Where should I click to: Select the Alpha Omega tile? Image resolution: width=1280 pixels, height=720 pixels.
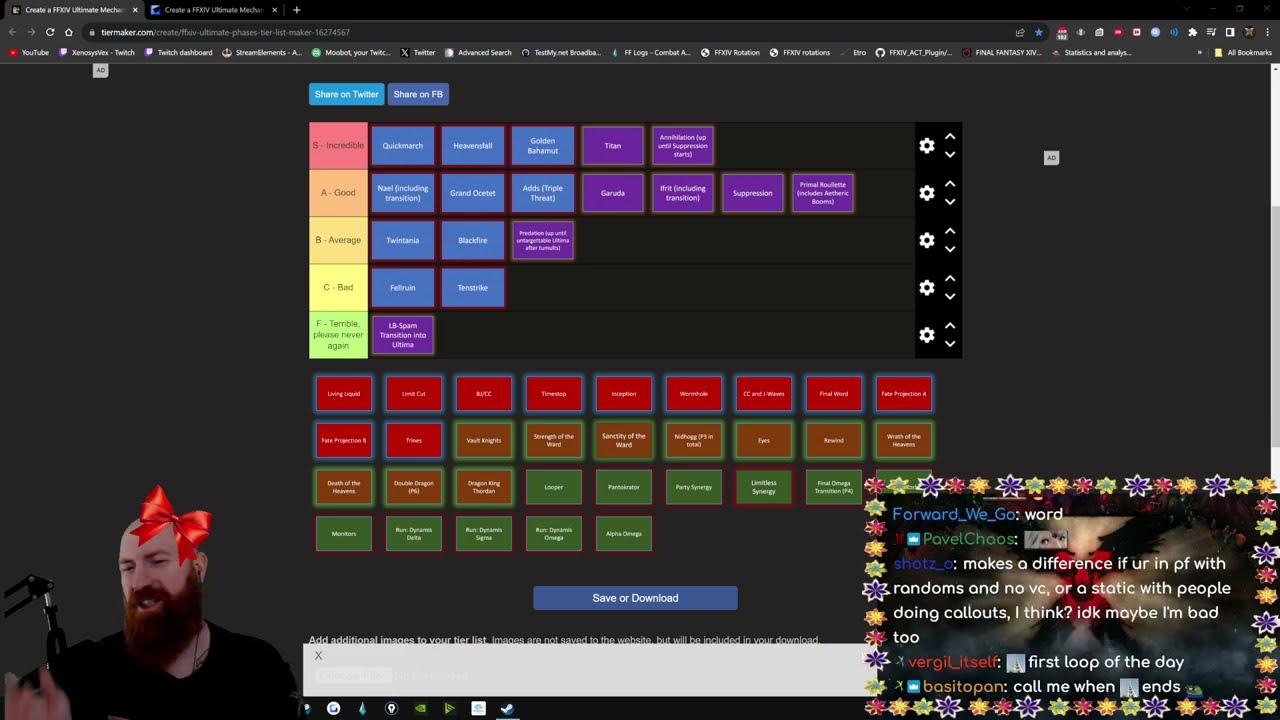click(x=624, y=534)
